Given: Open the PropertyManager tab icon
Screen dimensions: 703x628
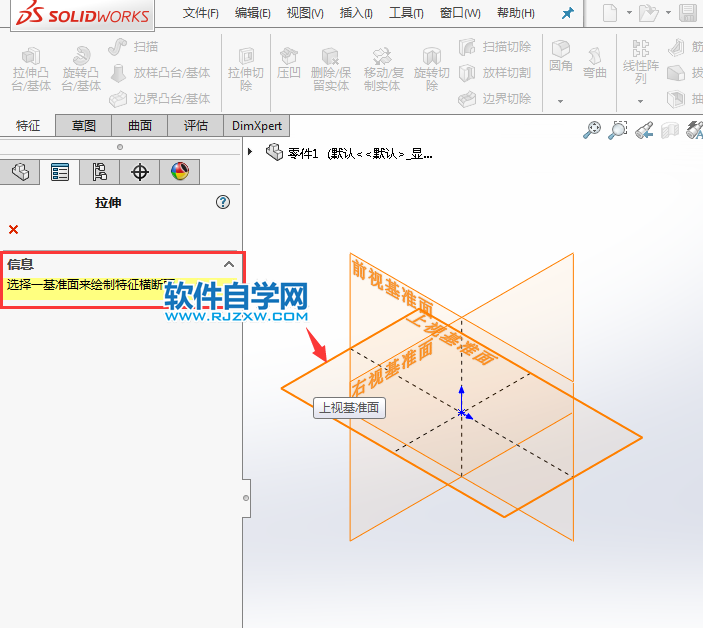Looking at the screenshot, I should [x=60, y=172].
